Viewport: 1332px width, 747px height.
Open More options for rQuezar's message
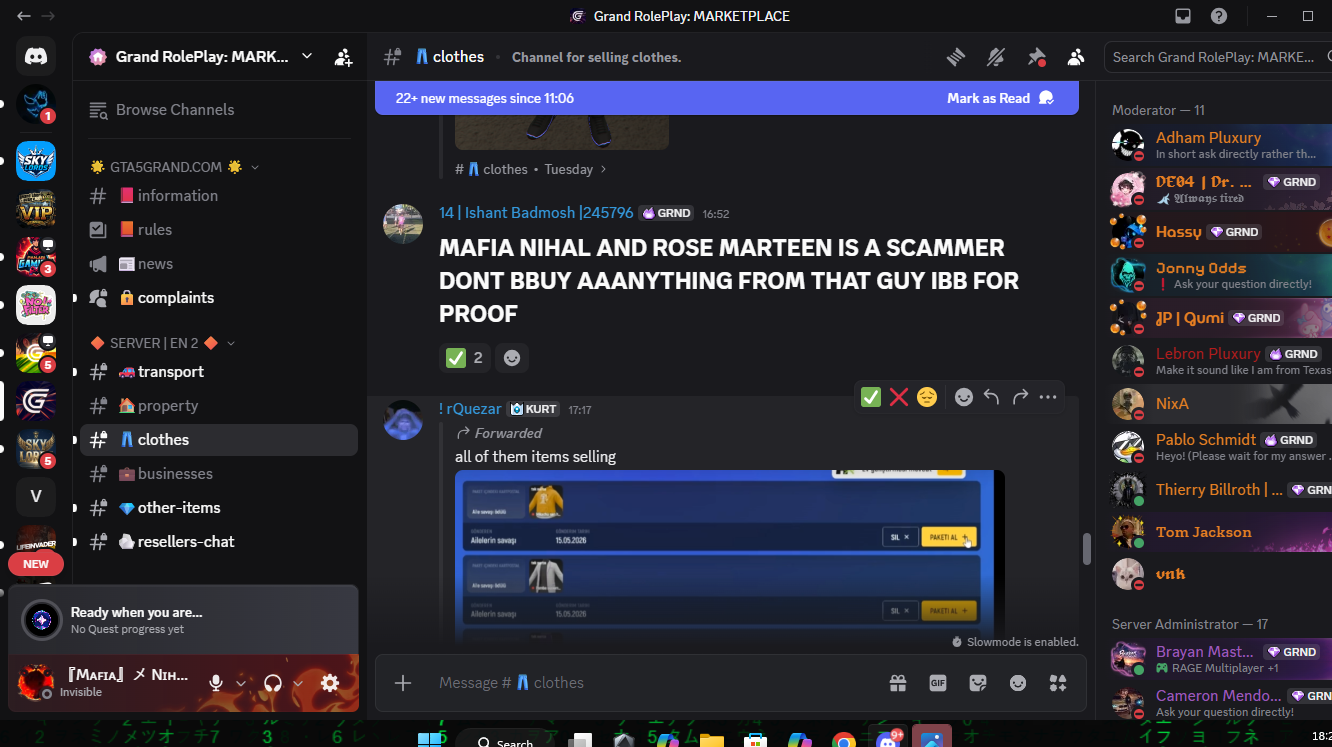[x=1048, y=397]
